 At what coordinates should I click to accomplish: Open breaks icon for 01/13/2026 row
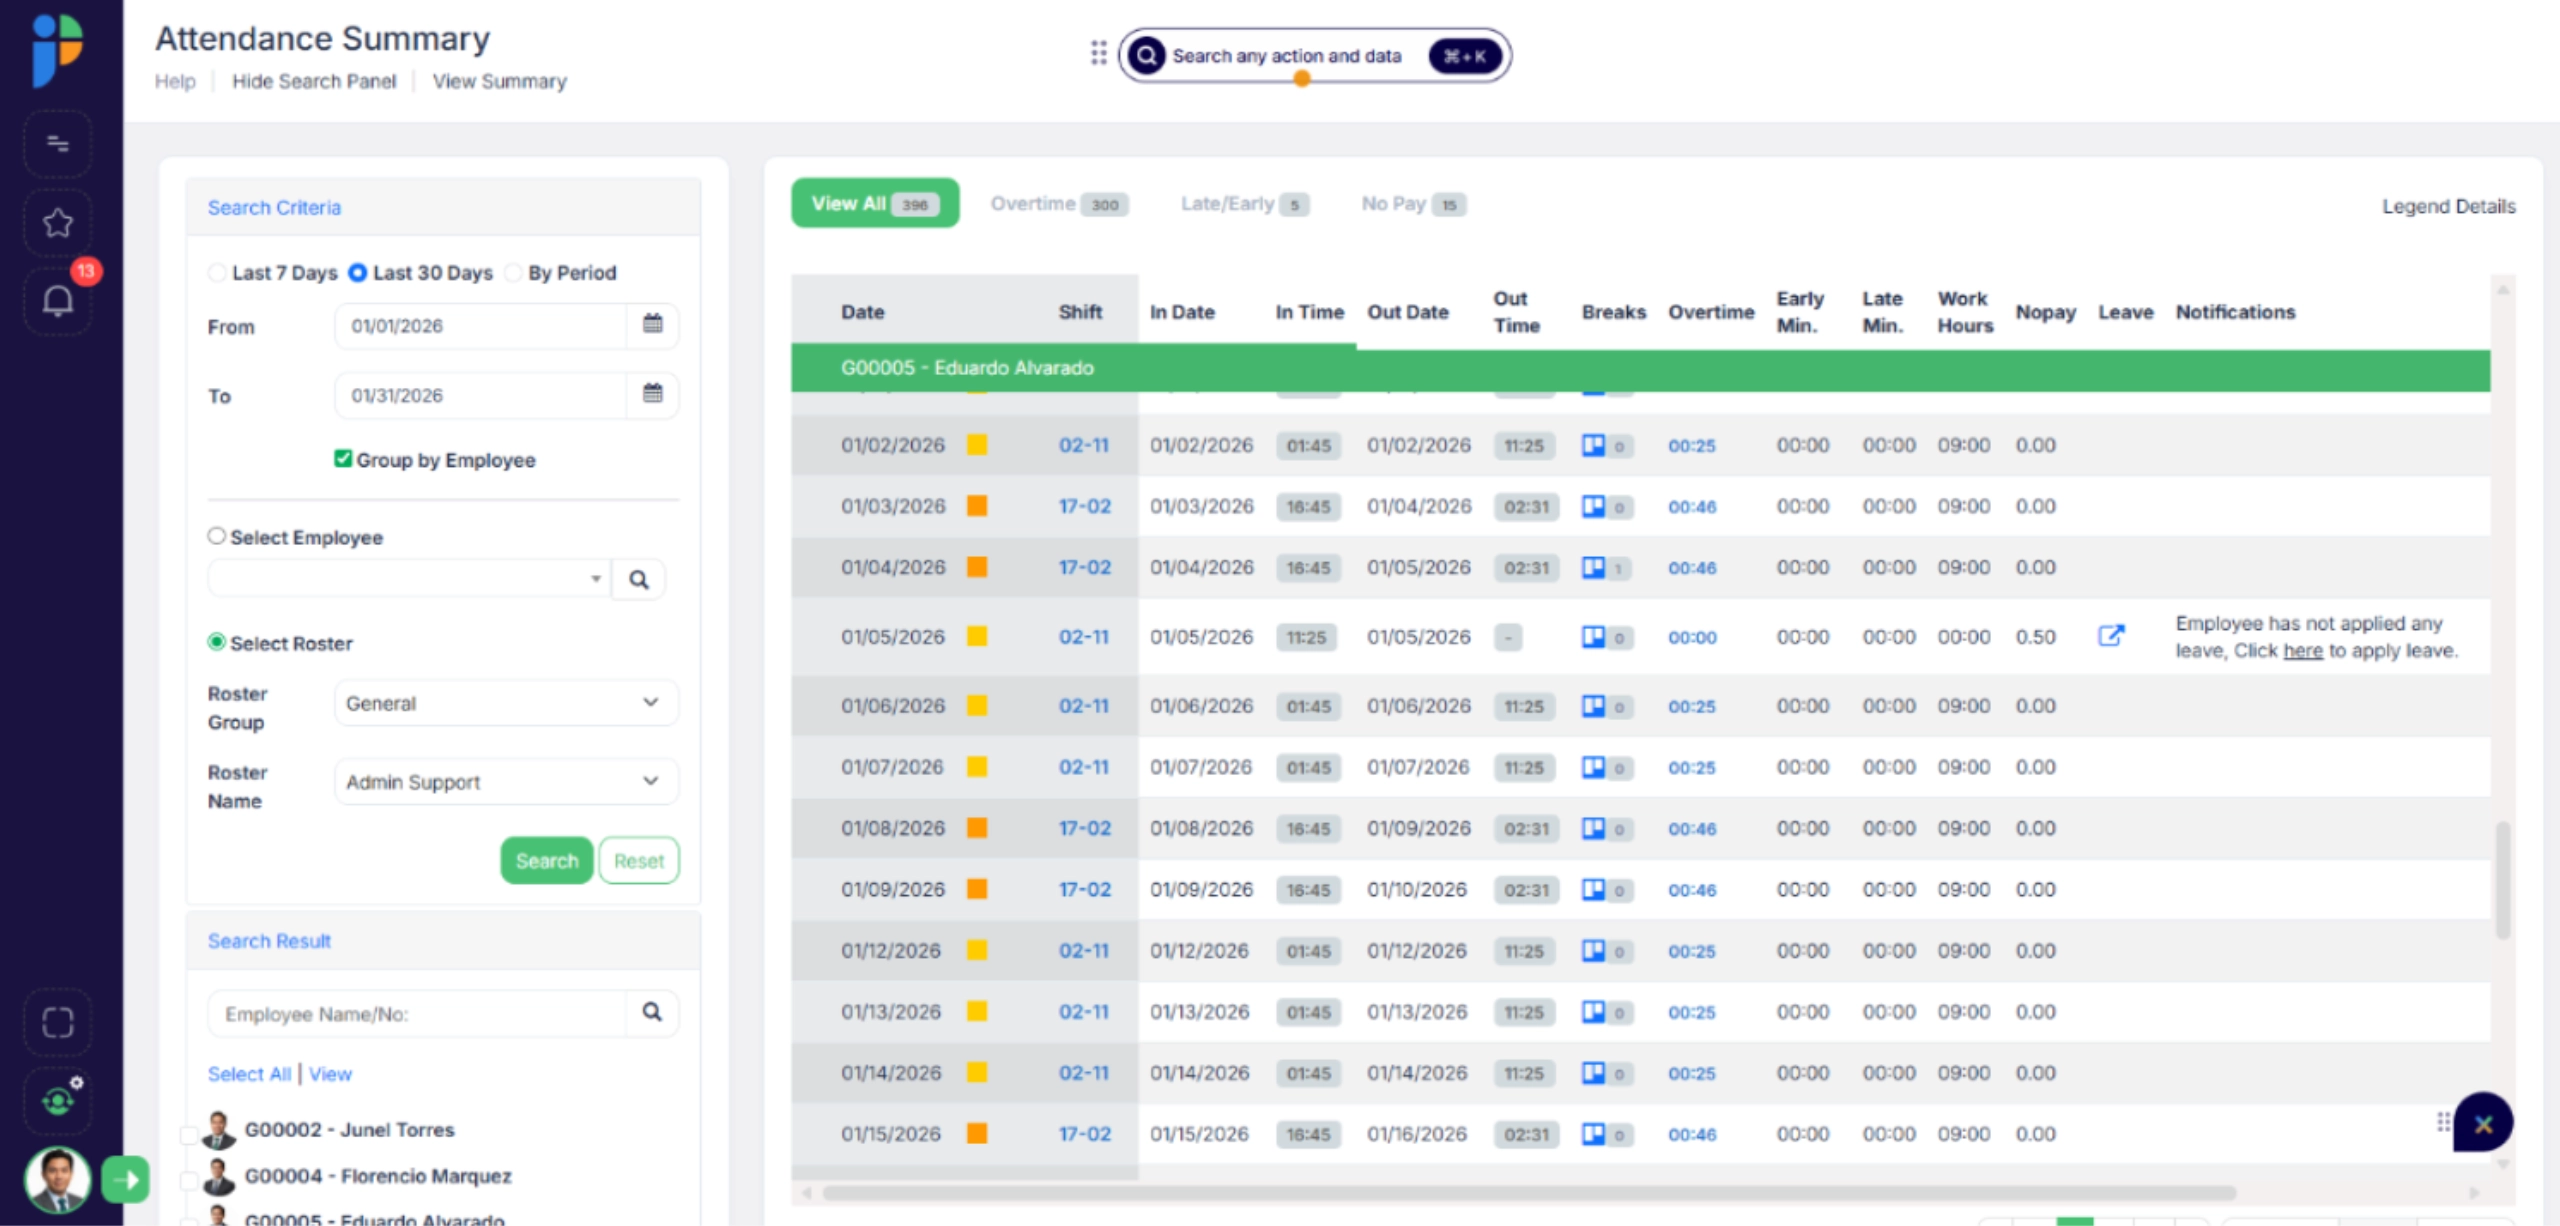1593,1012
